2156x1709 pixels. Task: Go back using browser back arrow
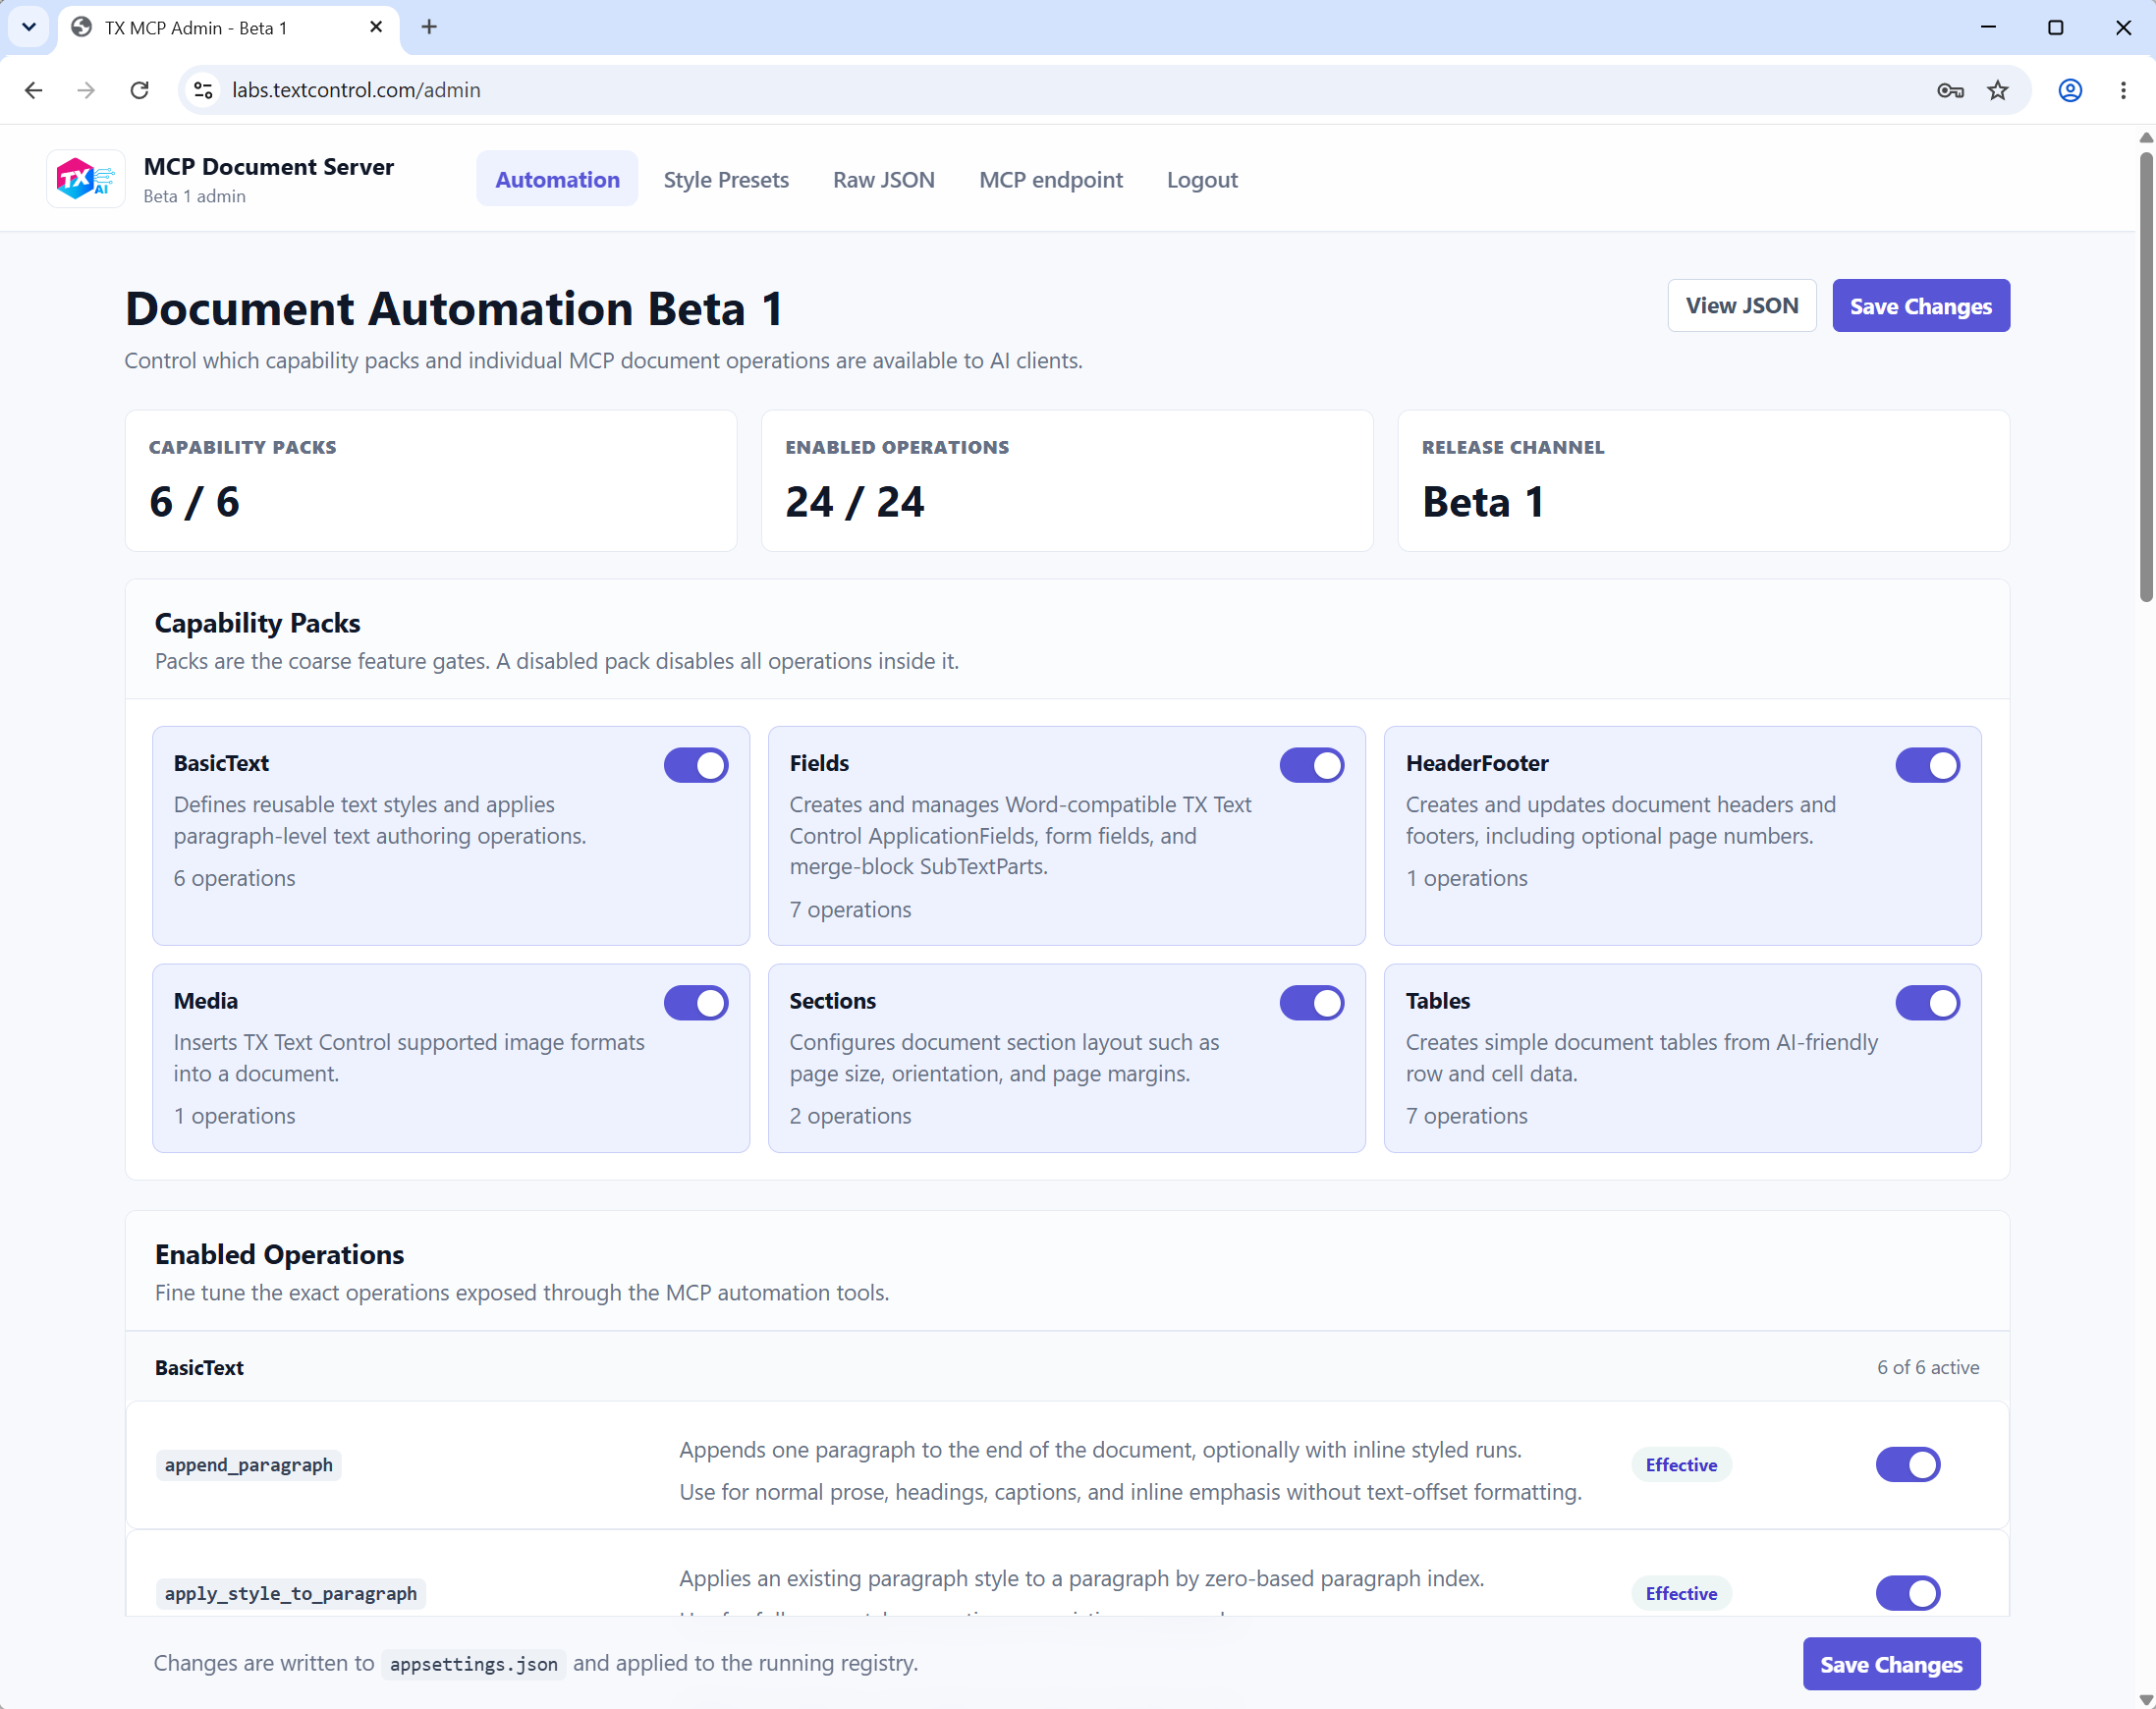pos(34,90)
